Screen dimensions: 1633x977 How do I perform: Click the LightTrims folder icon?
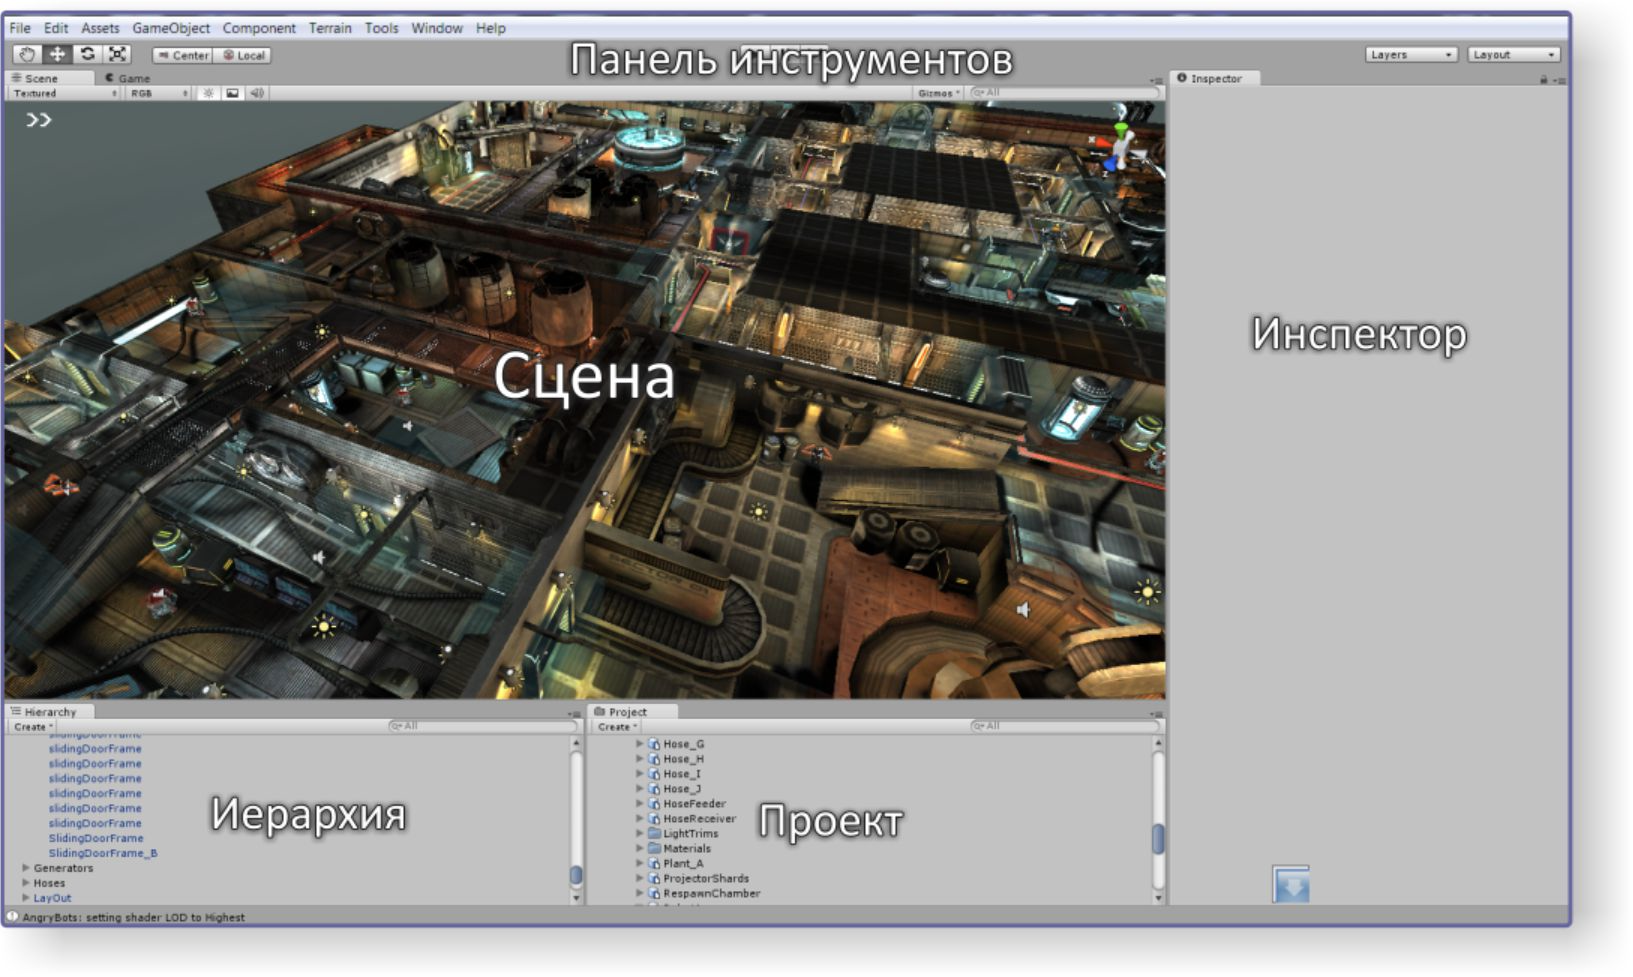tap(654, 833)
